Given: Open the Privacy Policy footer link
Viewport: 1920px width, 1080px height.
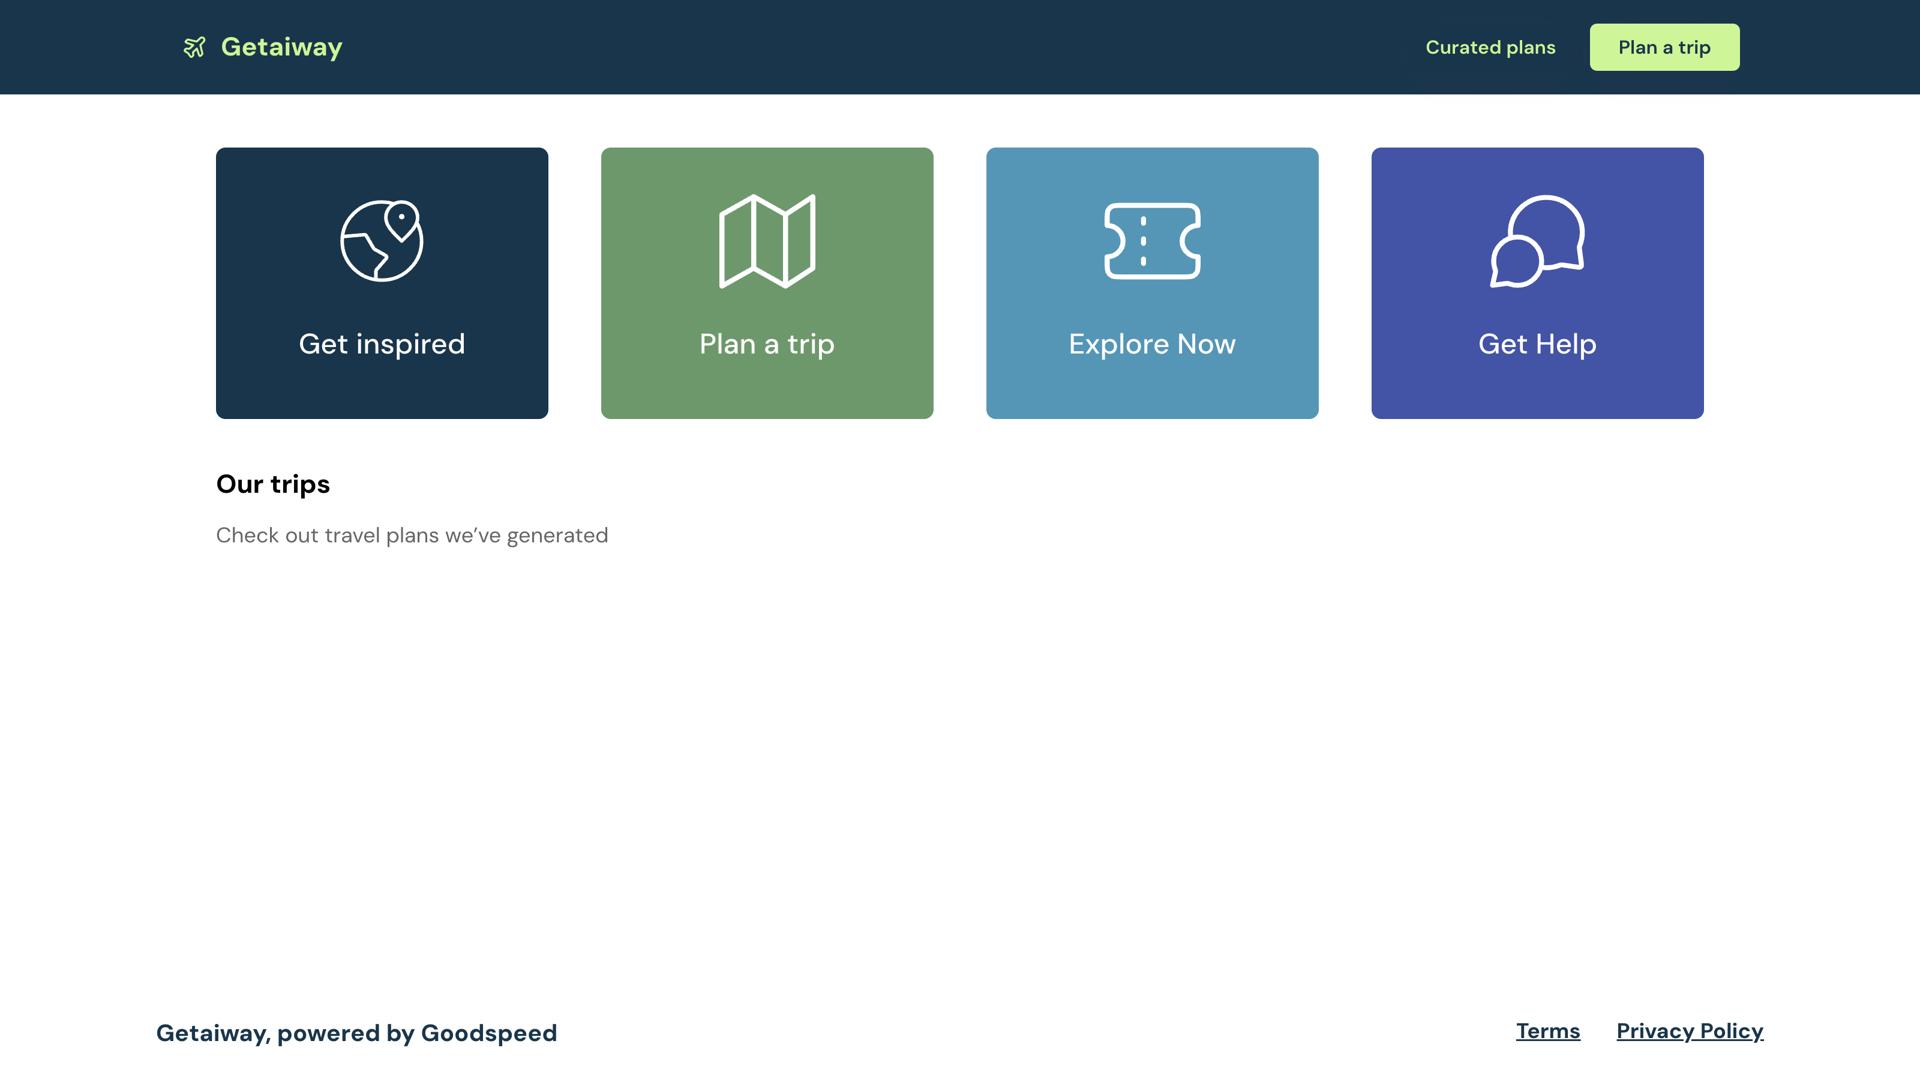Looking at the screenshot, I should pos(1690,1031).
